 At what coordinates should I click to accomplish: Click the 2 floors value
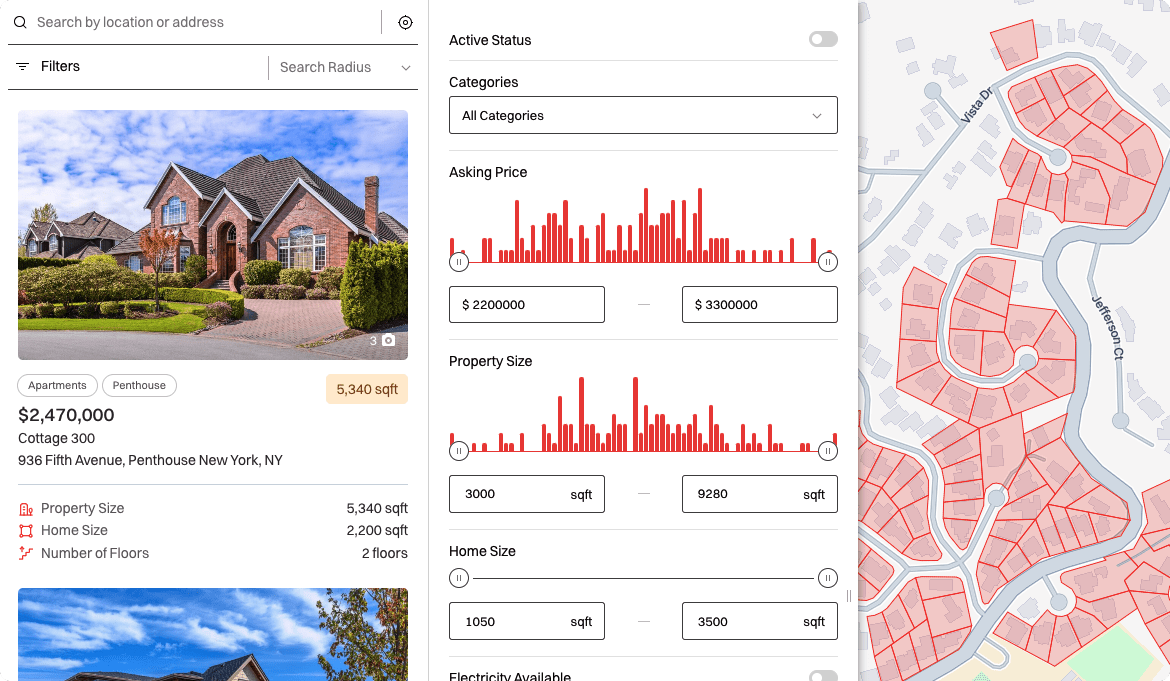pos(385,553)
